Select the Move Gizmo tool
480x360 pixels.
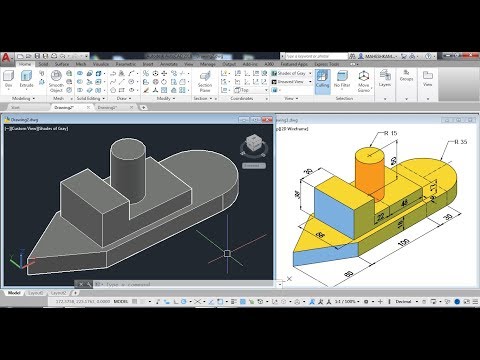click(363, 81)
